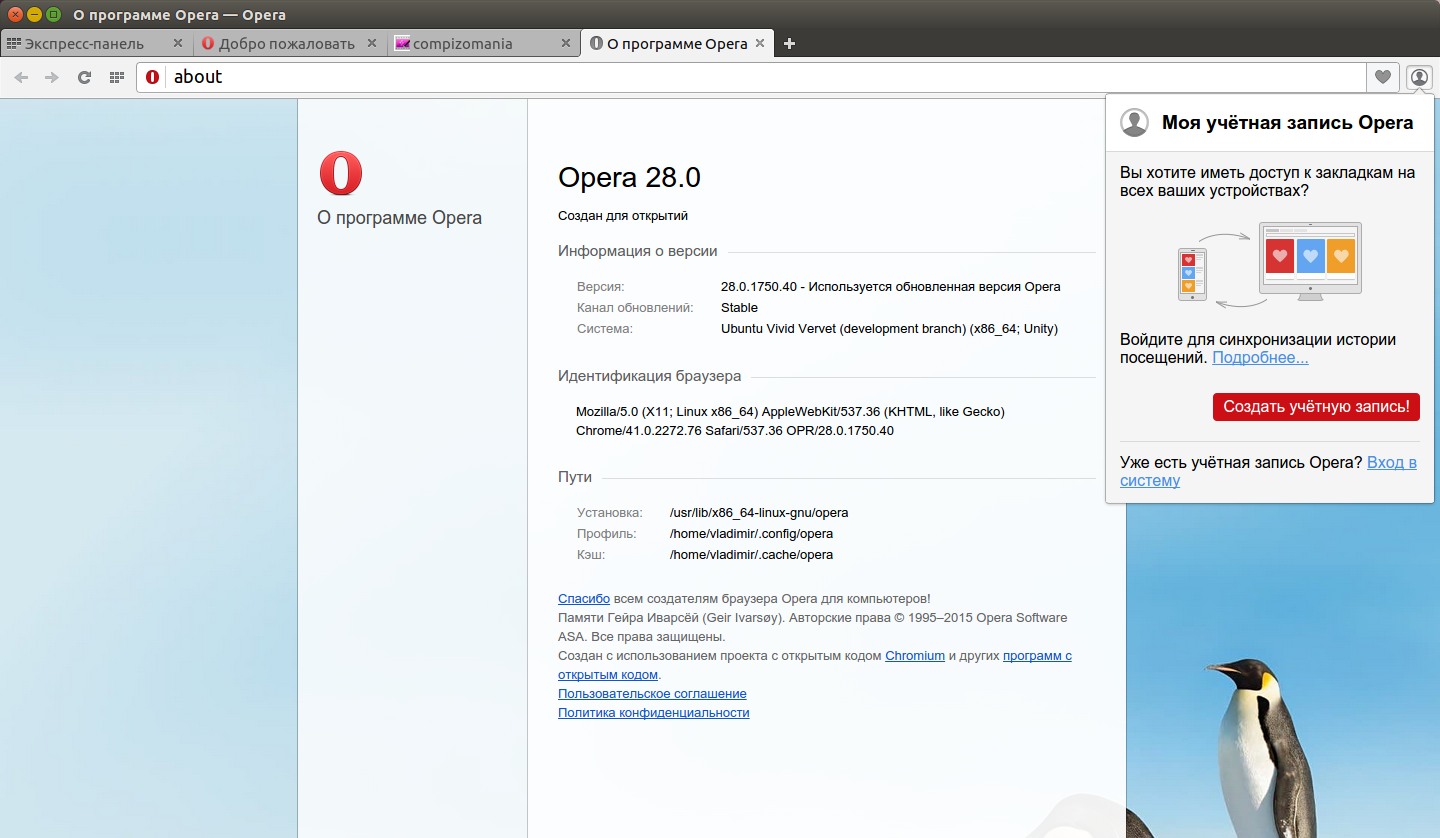The height and width of the screenshot is (838, 1440).
Task: Click the Opera 28.0 heading
Action: tap(629, 177)
